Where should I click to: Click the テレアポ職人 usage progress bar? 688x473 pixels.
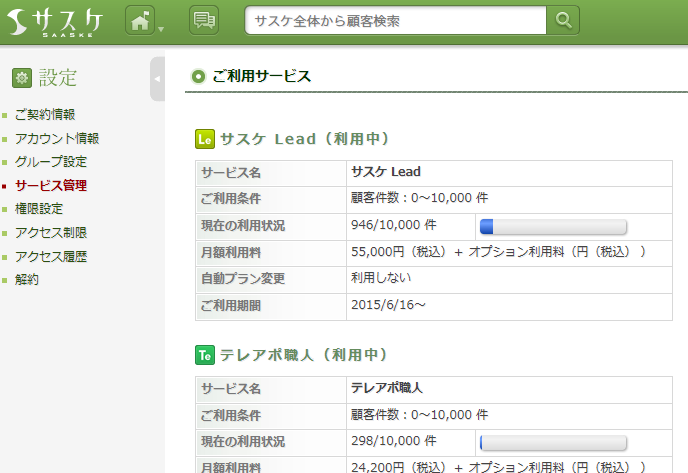coord(553,442)
